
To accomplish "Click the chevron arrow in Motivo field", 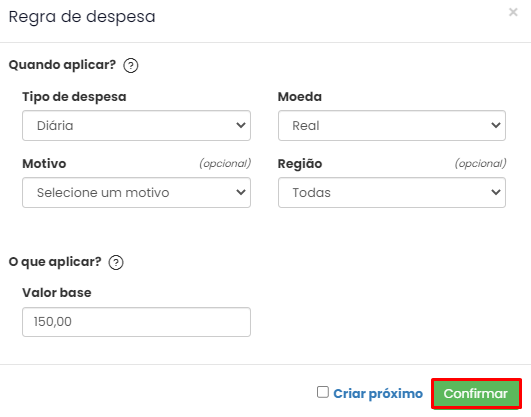I will [x=241, y=192].
